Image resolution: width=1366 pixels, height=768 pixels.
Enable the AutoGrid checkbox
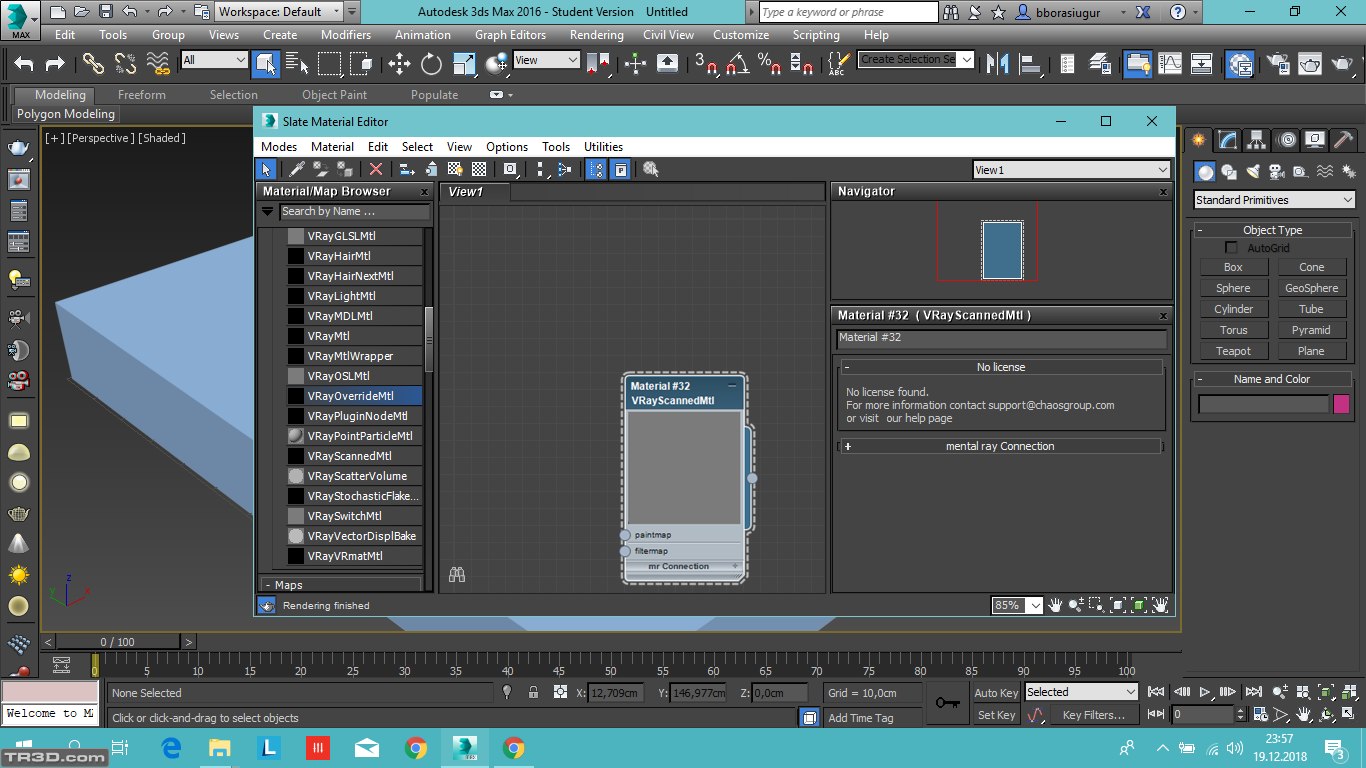pyautogui.click(x=1232, y=248)
